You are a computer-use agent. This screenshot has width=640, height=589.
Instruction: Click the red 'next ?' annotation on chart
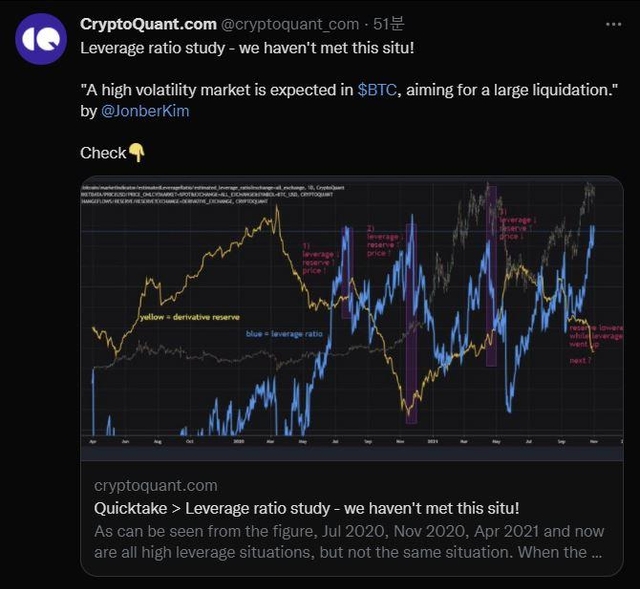[579, 360]
